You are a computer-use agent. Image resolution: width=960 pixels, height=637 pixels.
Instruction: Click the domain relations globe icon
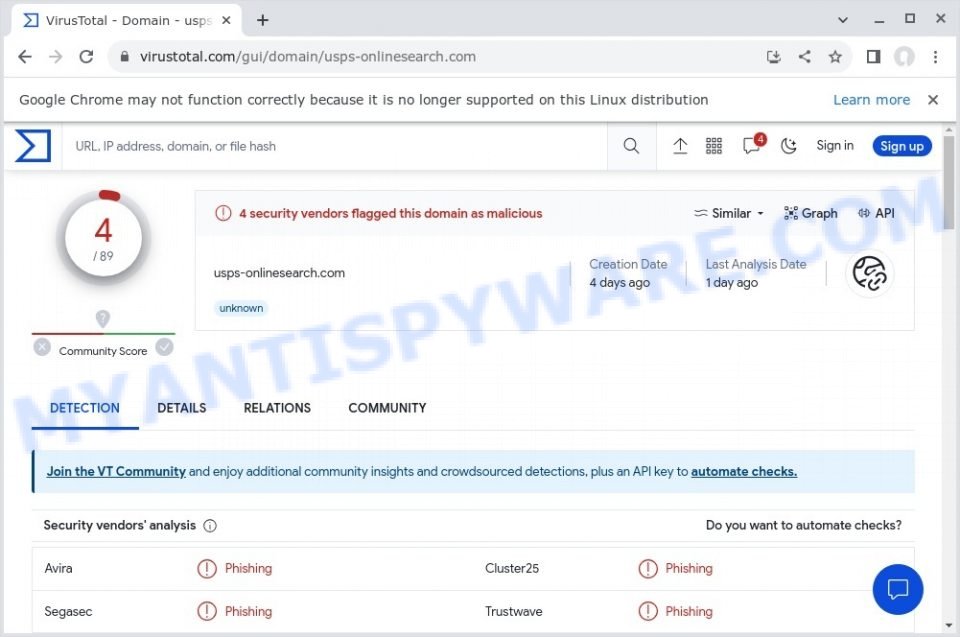(869, 273)
